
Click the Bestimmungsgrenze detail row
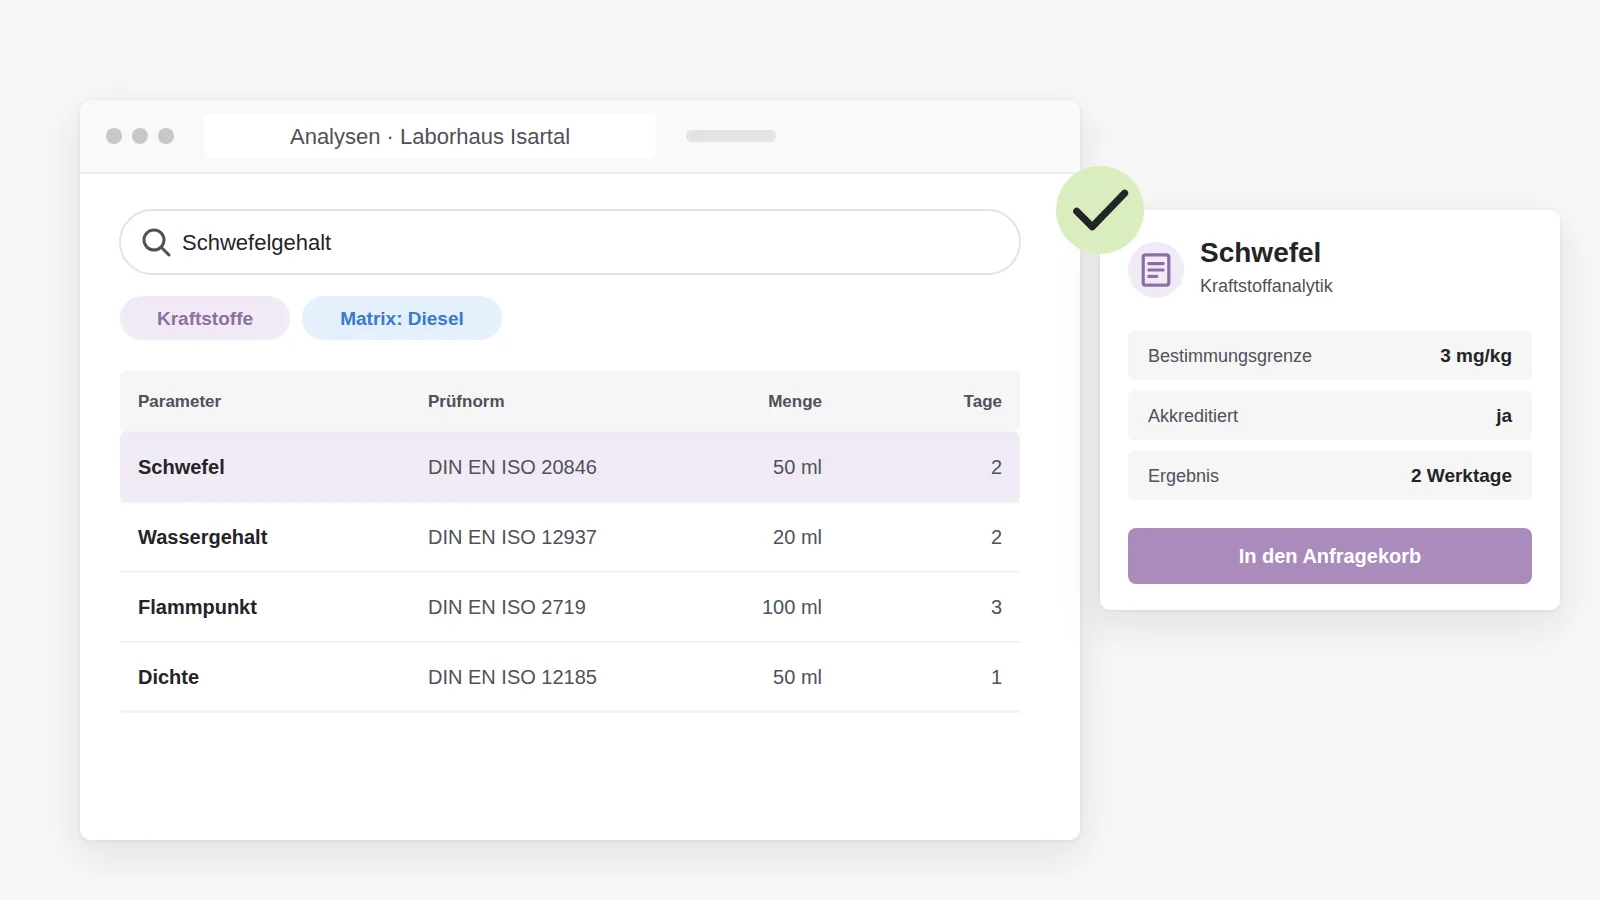(1330, 355)
